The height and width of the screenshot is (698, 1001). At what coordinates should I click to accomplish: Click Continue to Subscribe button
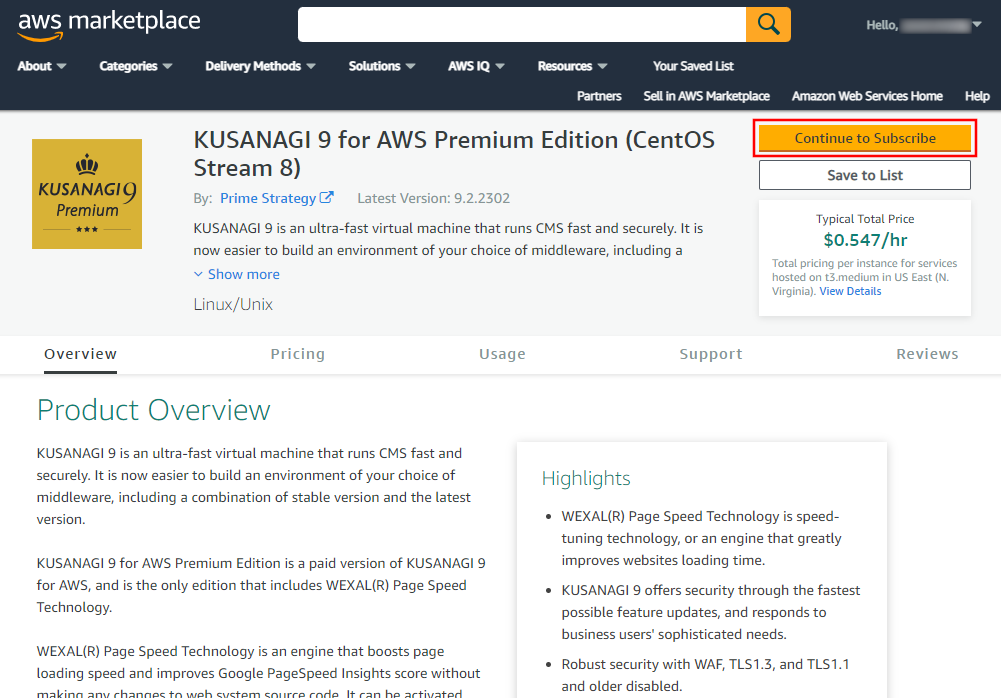[x=865, y=138]
